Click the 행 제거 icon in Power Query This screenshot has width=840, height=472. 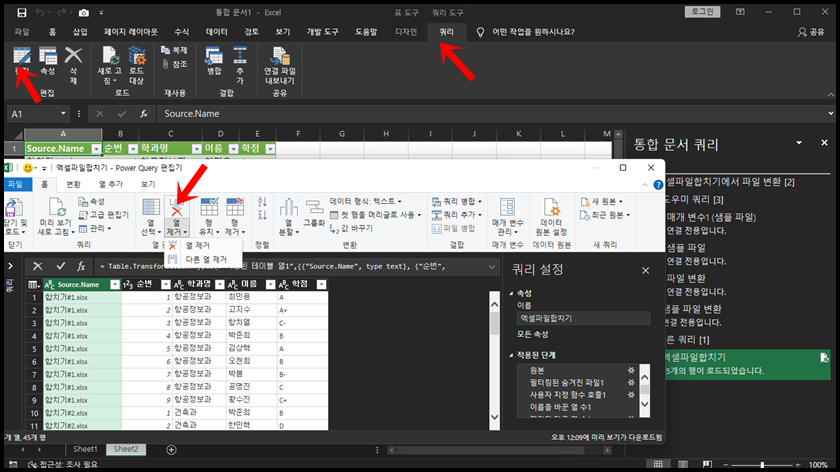pos(235,216)
